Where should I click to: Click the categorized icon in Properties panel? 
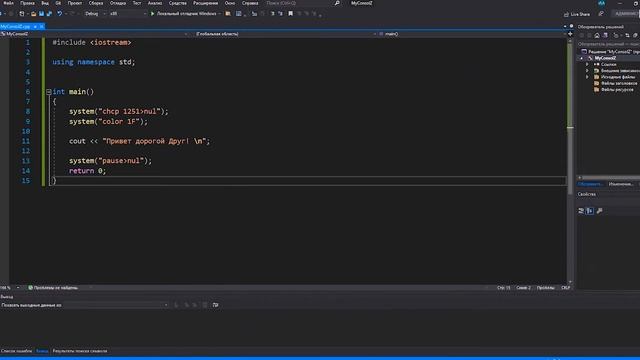(581, 211)
